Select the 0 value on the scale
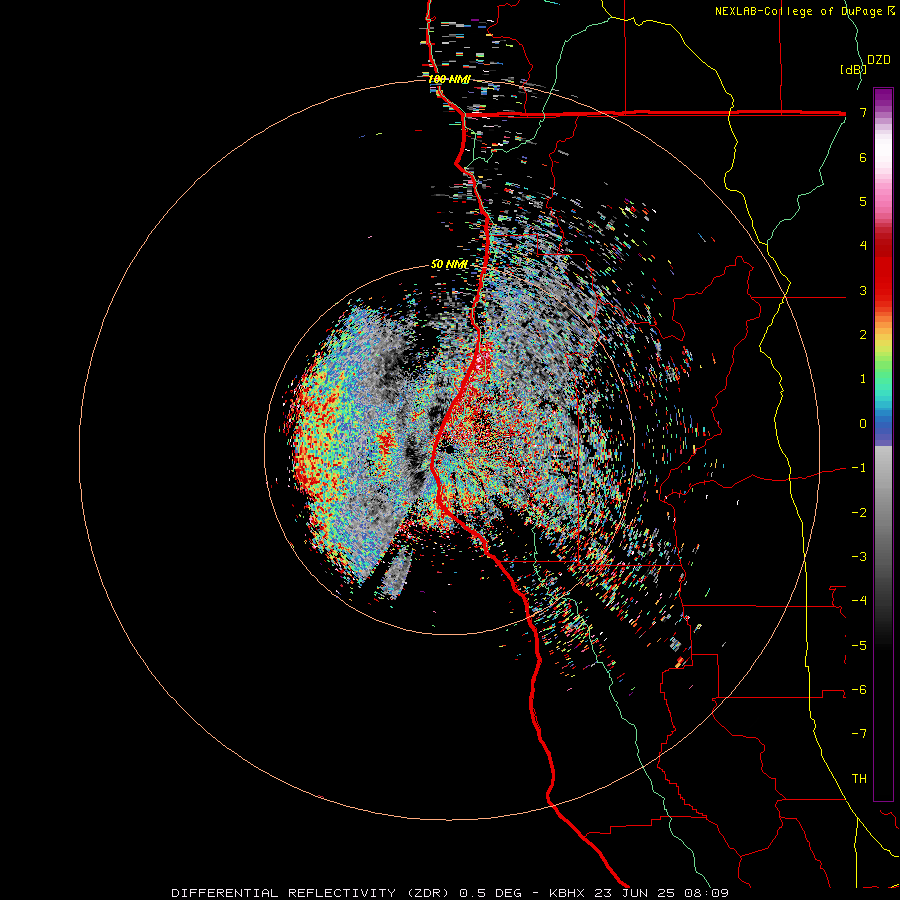 [863, 424]
